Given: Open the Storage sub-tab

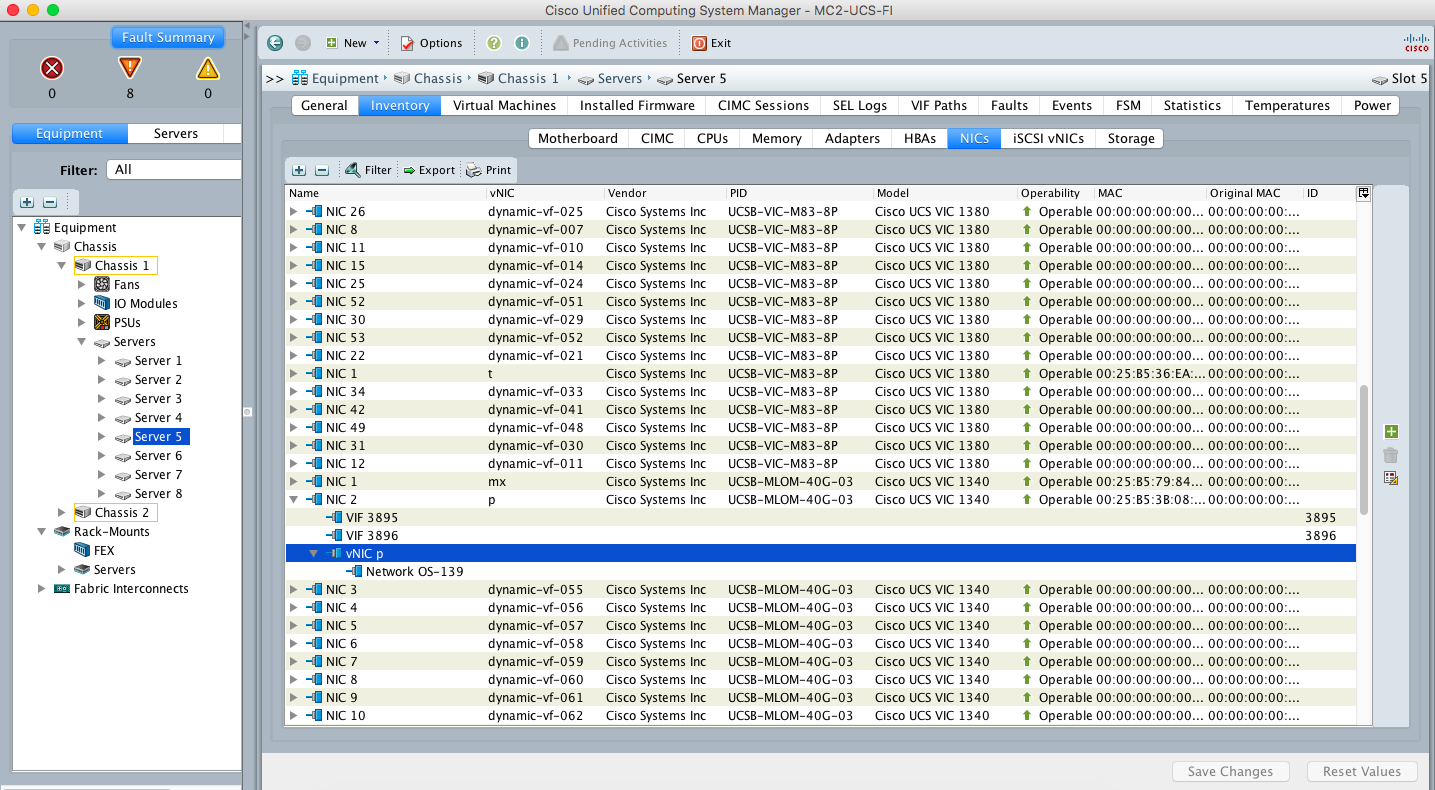Looking at the screenshot, I should pos(1131,138).
